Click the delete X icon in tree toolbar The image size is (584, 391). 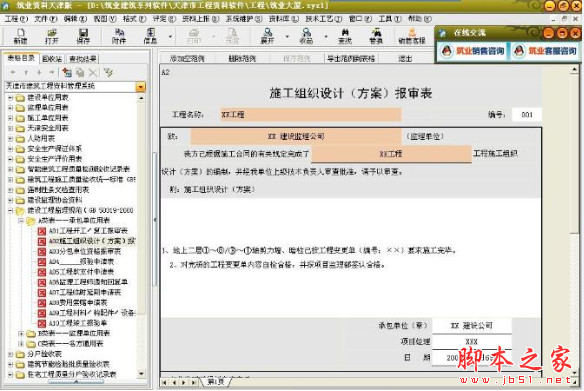(x=93, y=72)
